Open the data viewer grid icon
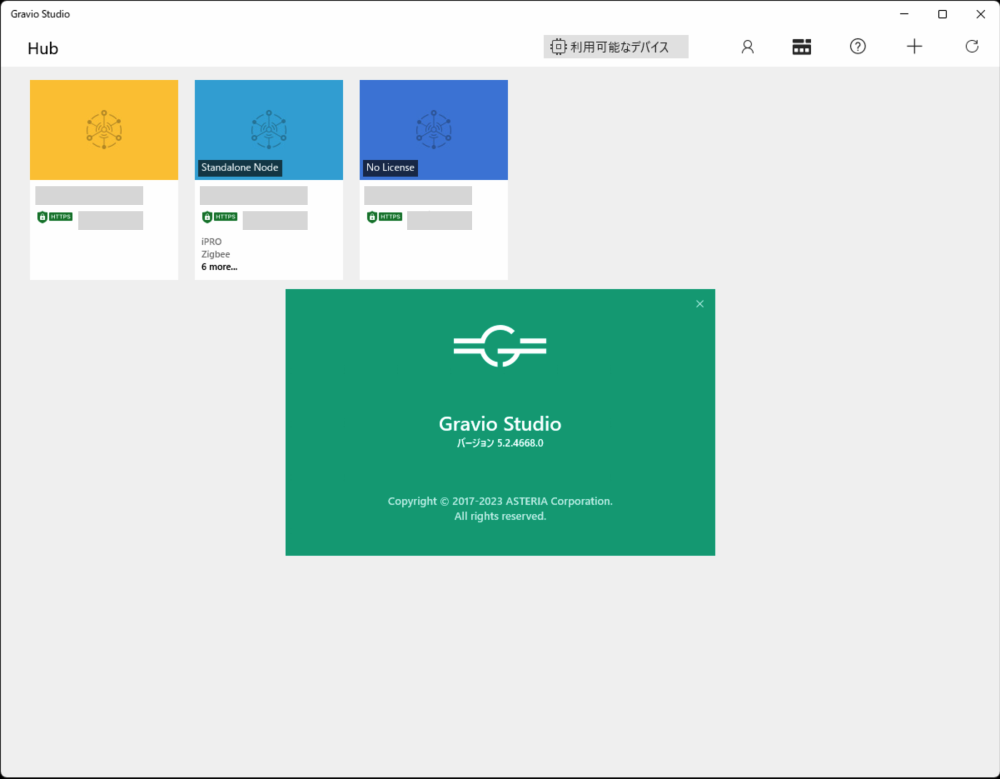This screenshot has height=779, width=1000. coord(802,47)
